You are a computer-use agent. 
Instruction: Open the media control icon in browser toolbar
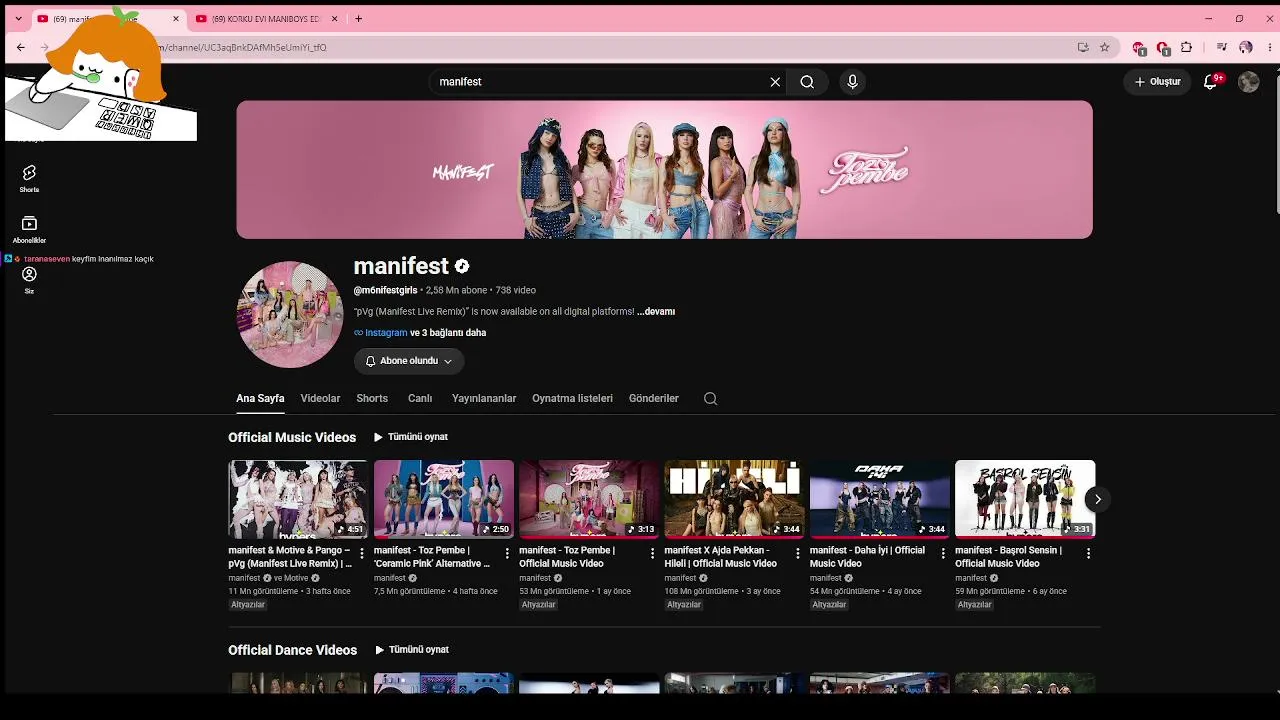point(1221,47)
